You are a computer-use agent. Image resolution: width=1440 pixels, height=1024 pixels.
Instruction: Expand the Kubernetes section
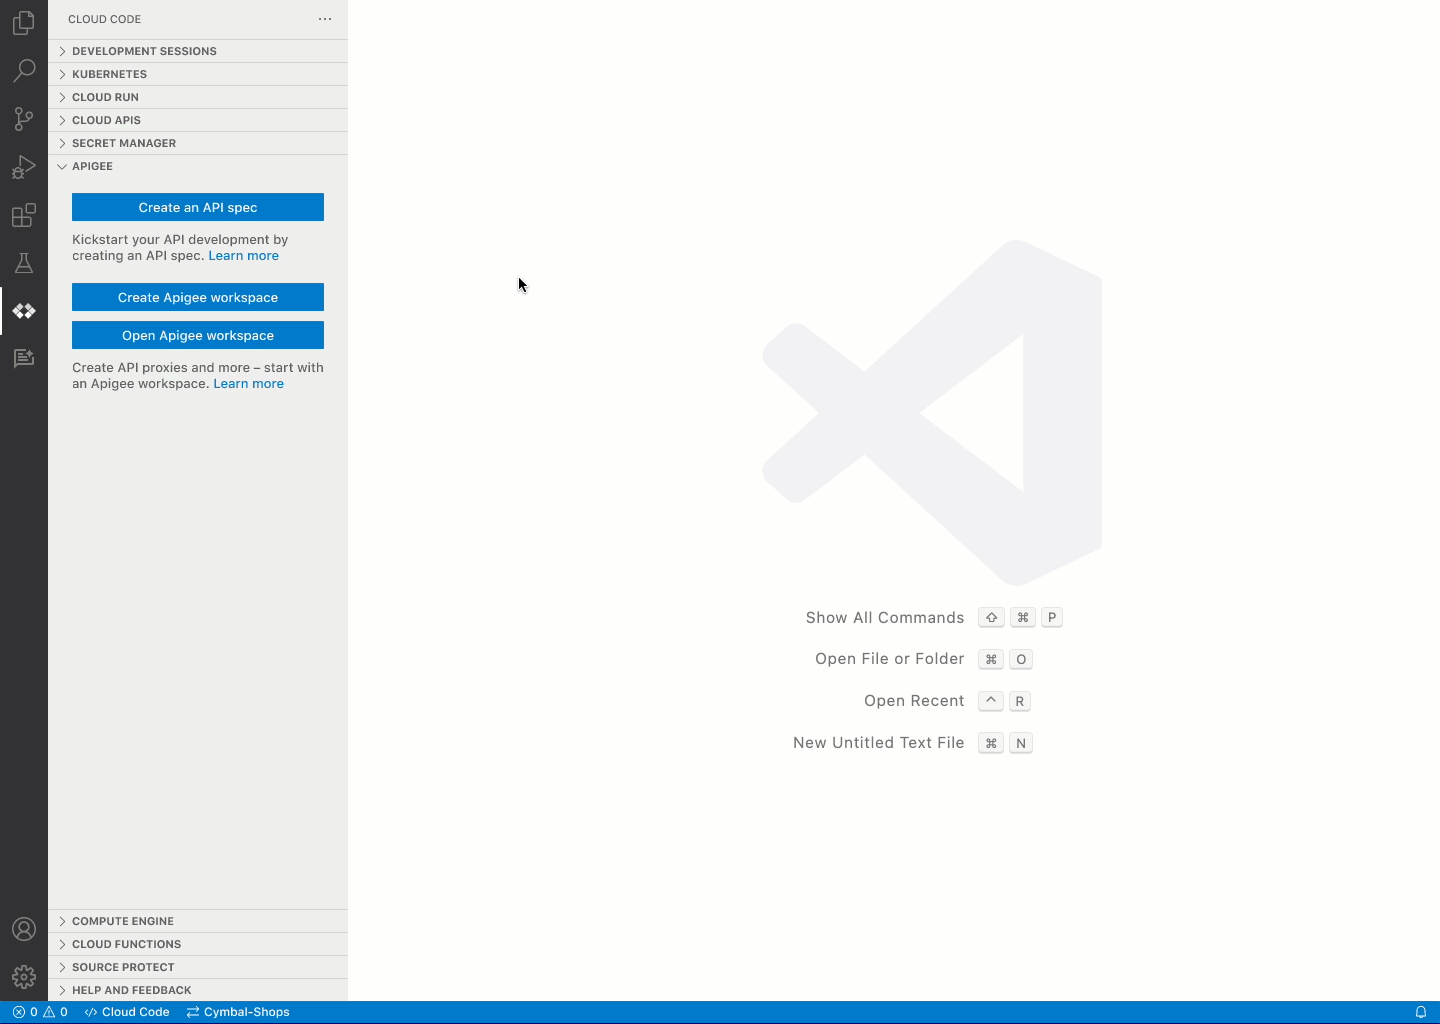coord(109,74)
